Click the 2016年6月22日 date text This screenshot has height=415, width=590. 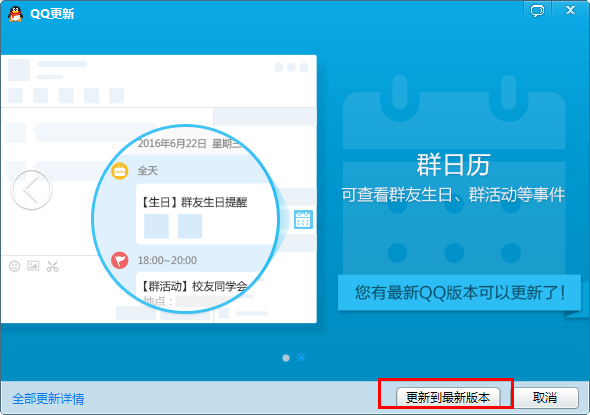click(x=172, y=143)
